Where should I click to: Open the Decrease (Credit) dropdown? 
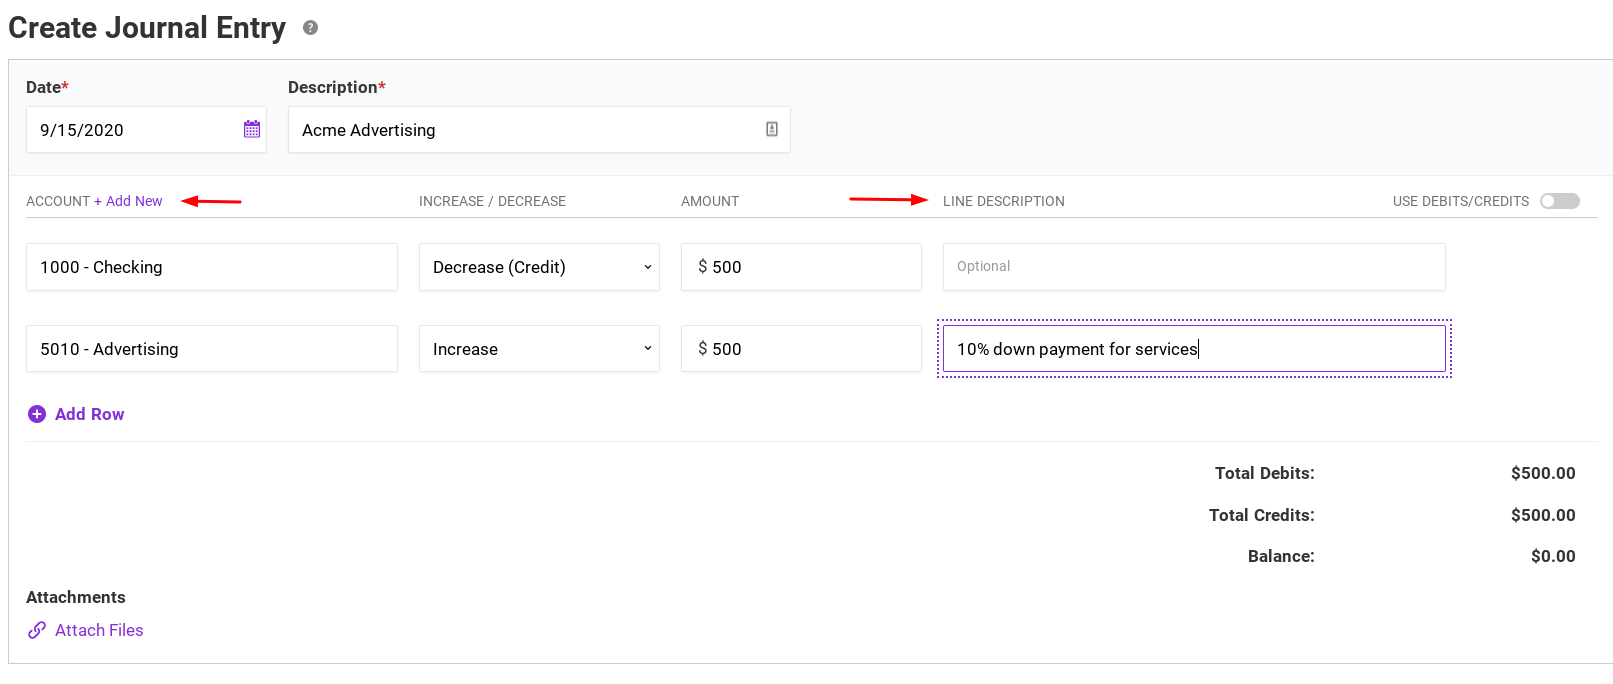pyautogui.click(x=539, y=267)
